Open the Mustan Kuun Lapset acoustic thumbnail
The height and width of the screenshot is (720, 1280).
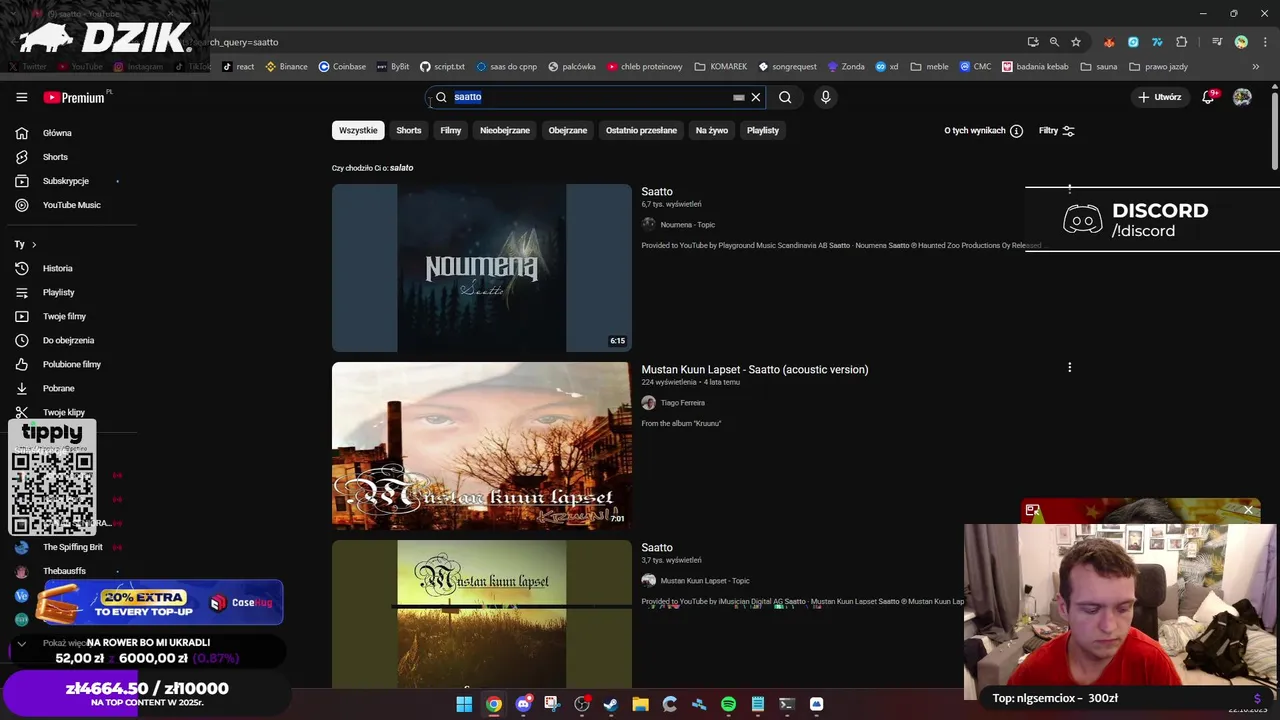[482, 446]
